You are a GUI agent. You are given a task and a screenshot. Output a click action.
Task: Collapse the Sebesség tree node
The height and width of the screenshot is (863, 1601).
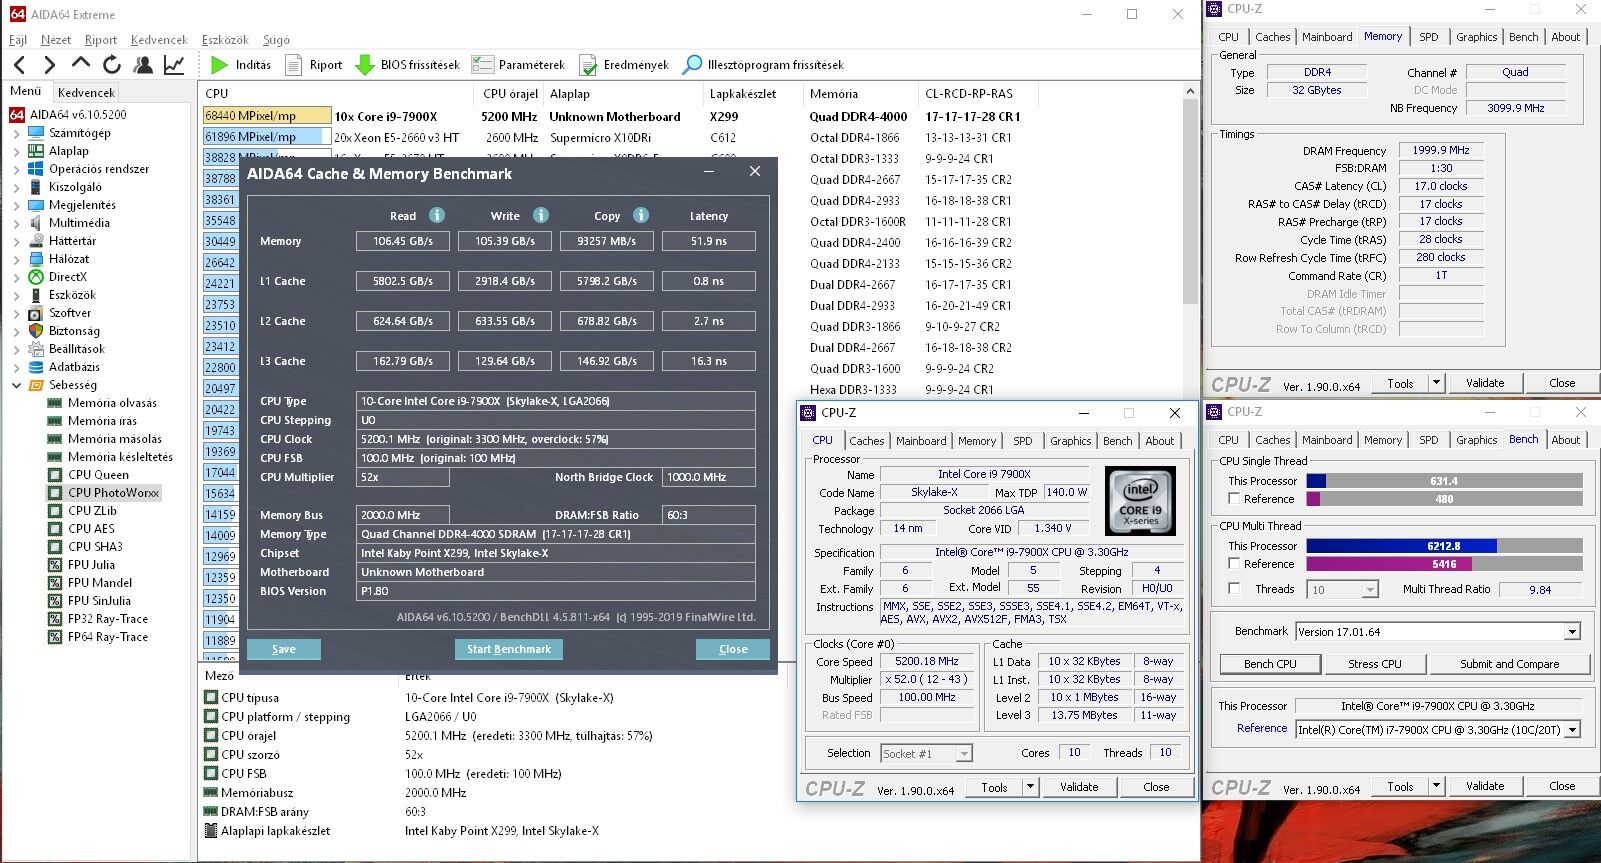pyautogui.click(x=16, y=385)
